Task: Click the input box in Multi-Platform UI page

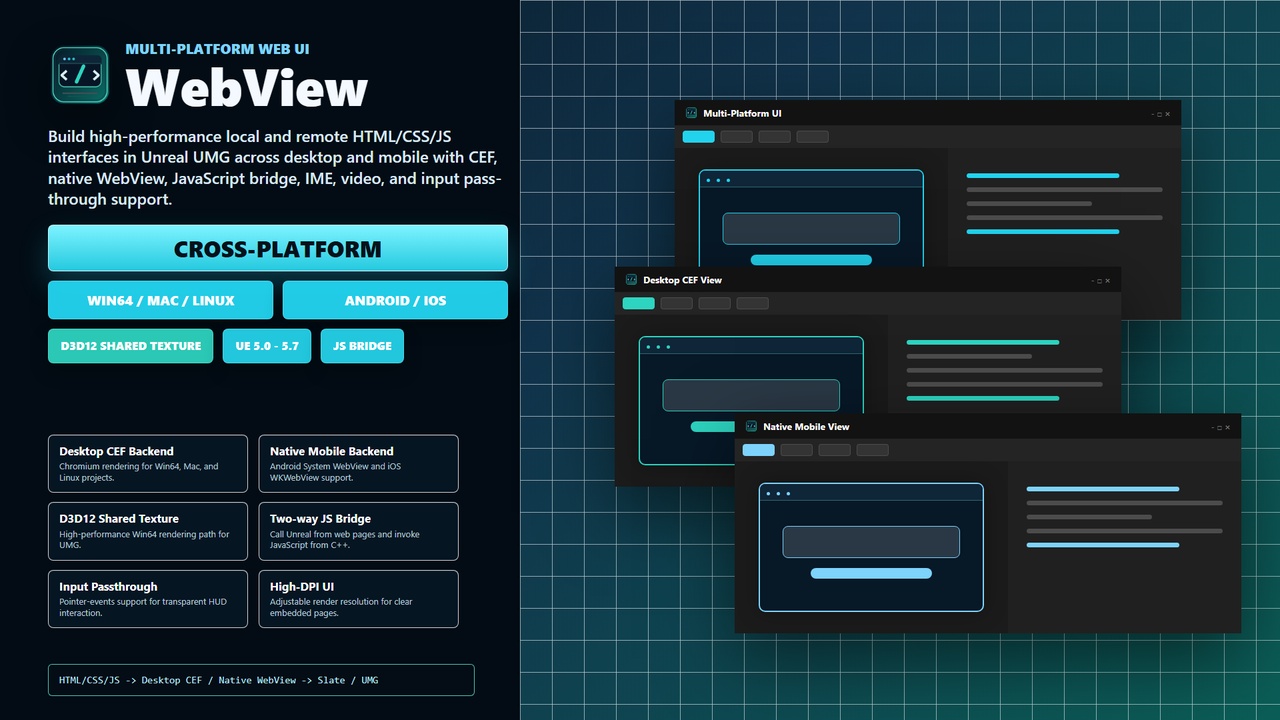Action: (x=811, y=228)
